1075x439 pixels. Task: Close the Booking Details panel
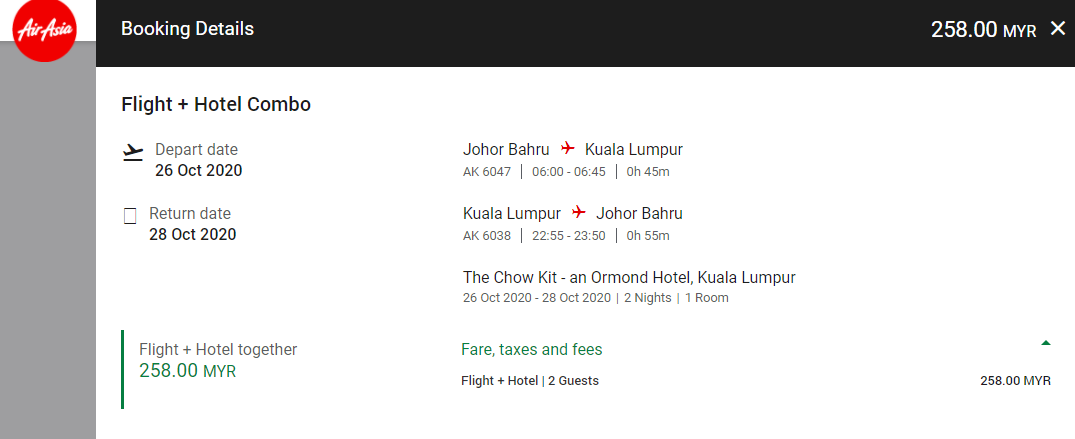[1058, 29]
